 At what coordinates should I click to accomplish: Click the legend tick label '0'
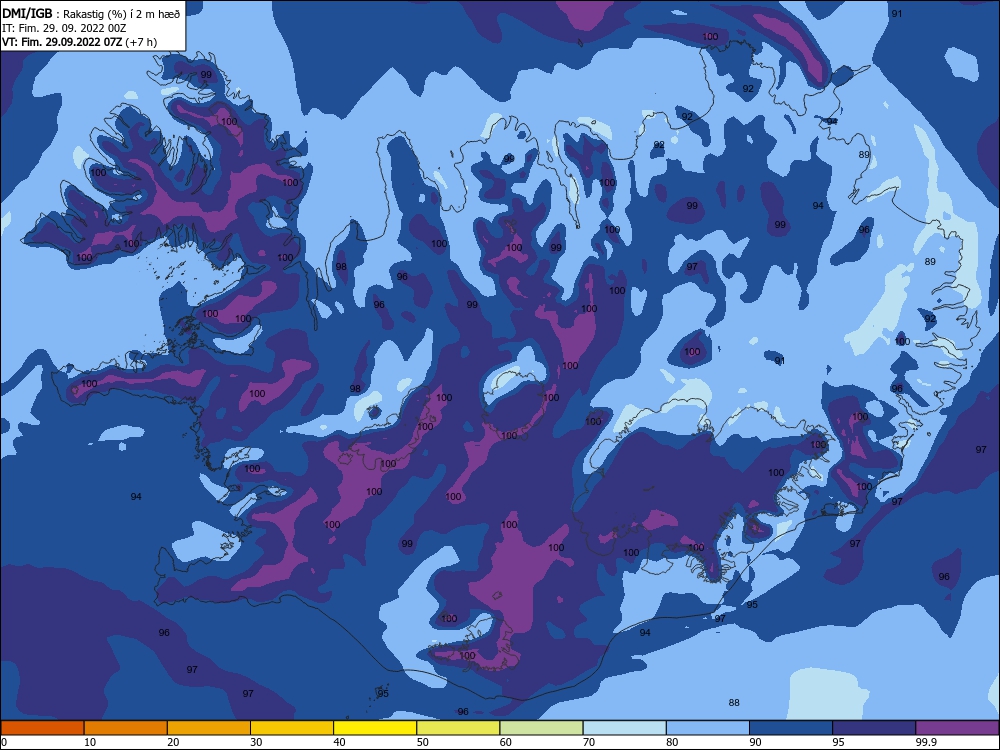pyautogui.click(x=4, y=742)
